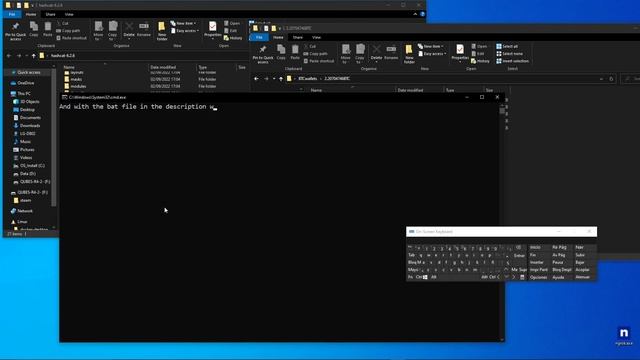
Task: Click Inicio key on On-Screen Keyboard
Action: point(535,247)
